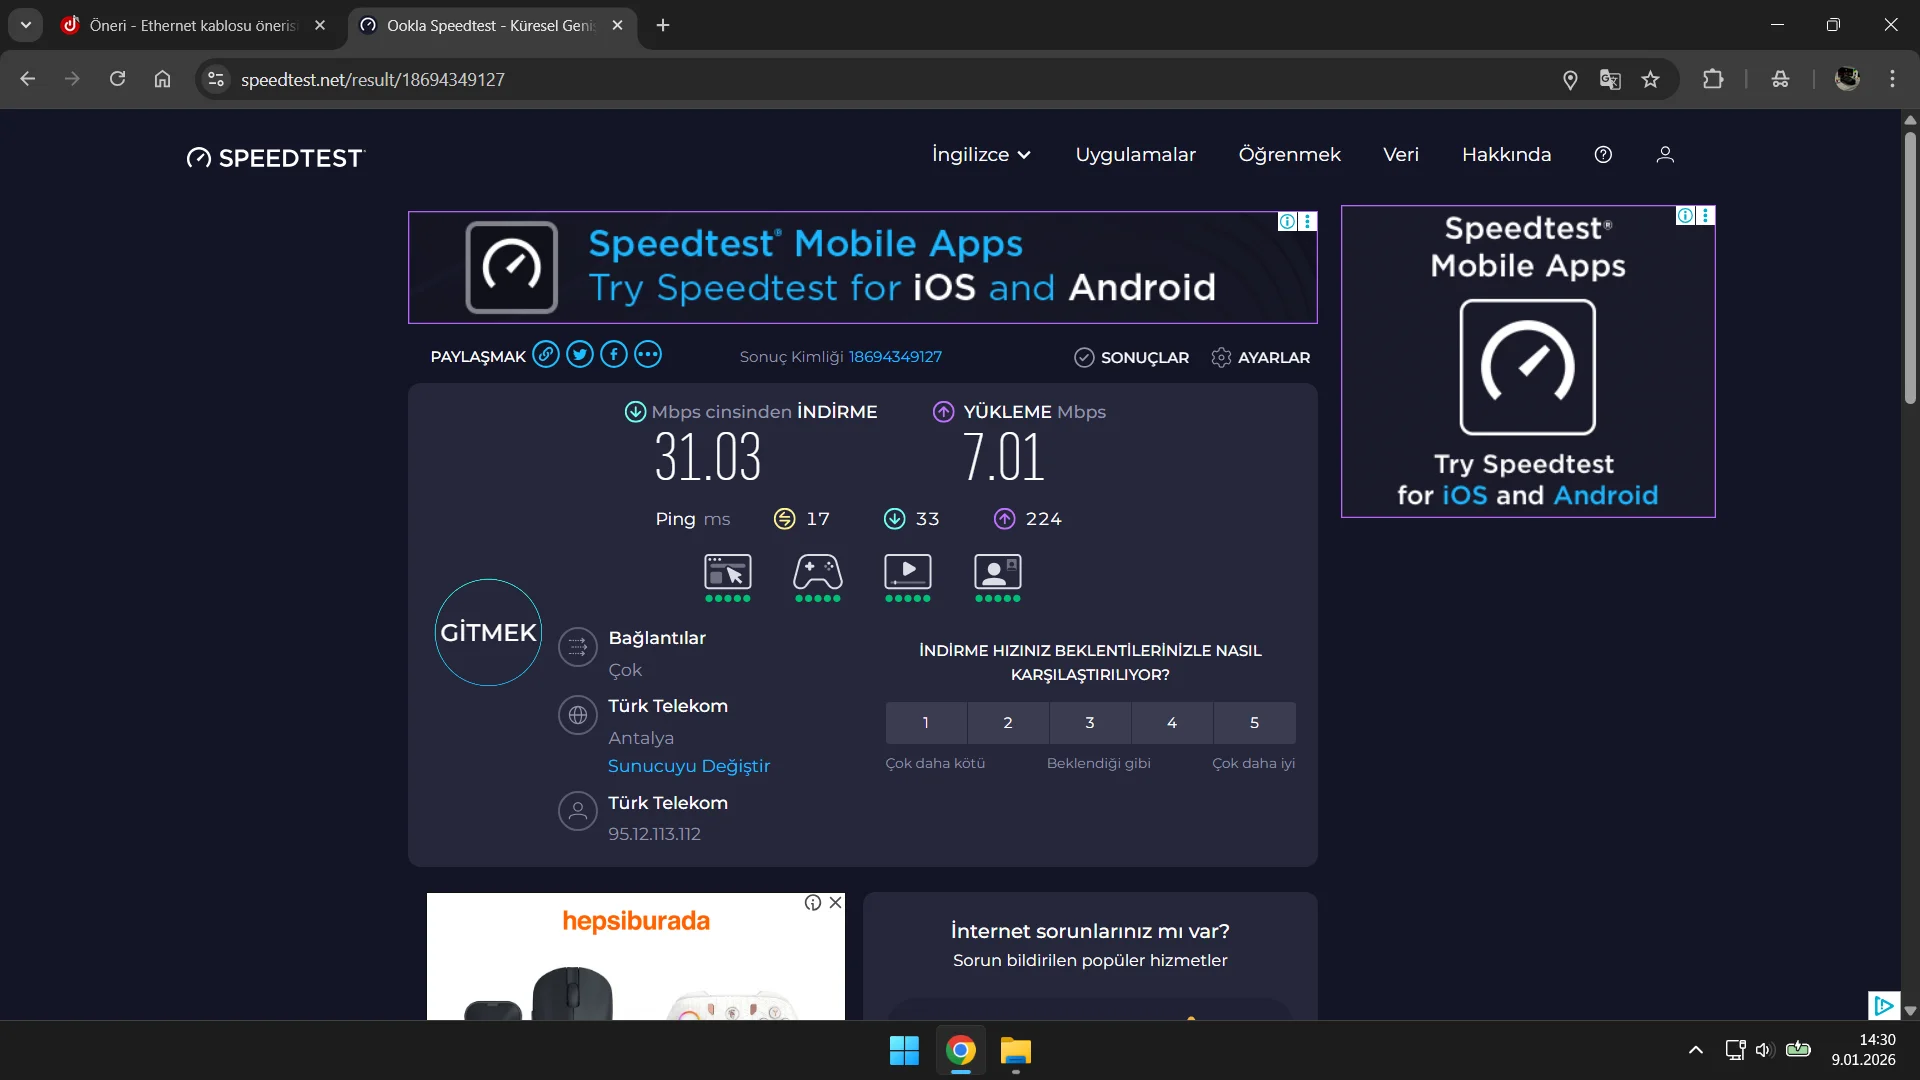Image resolution: width=1920 pixels, height=1080 pixels.
Task: Select rating 1 for download speed
Action: pos(926,723)
